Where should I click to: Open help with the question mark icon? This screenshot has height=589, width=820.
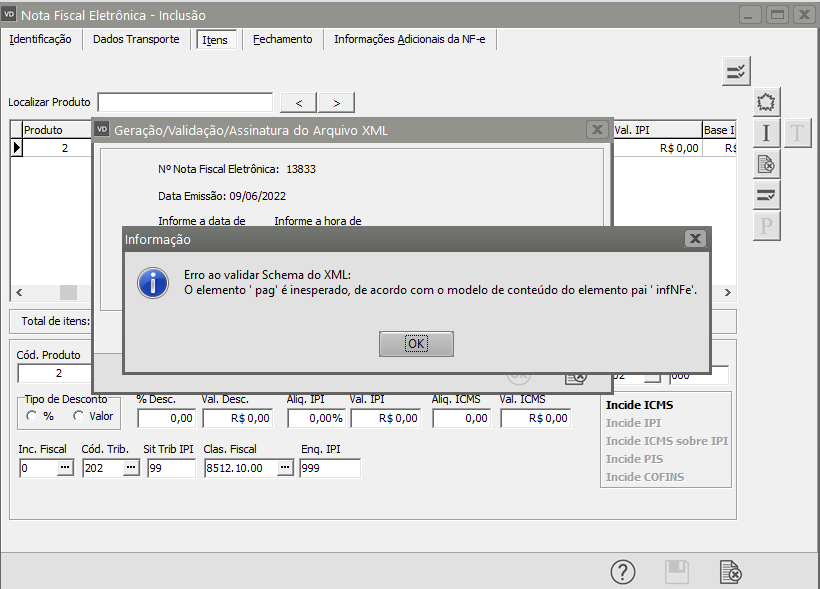point(623,572)
